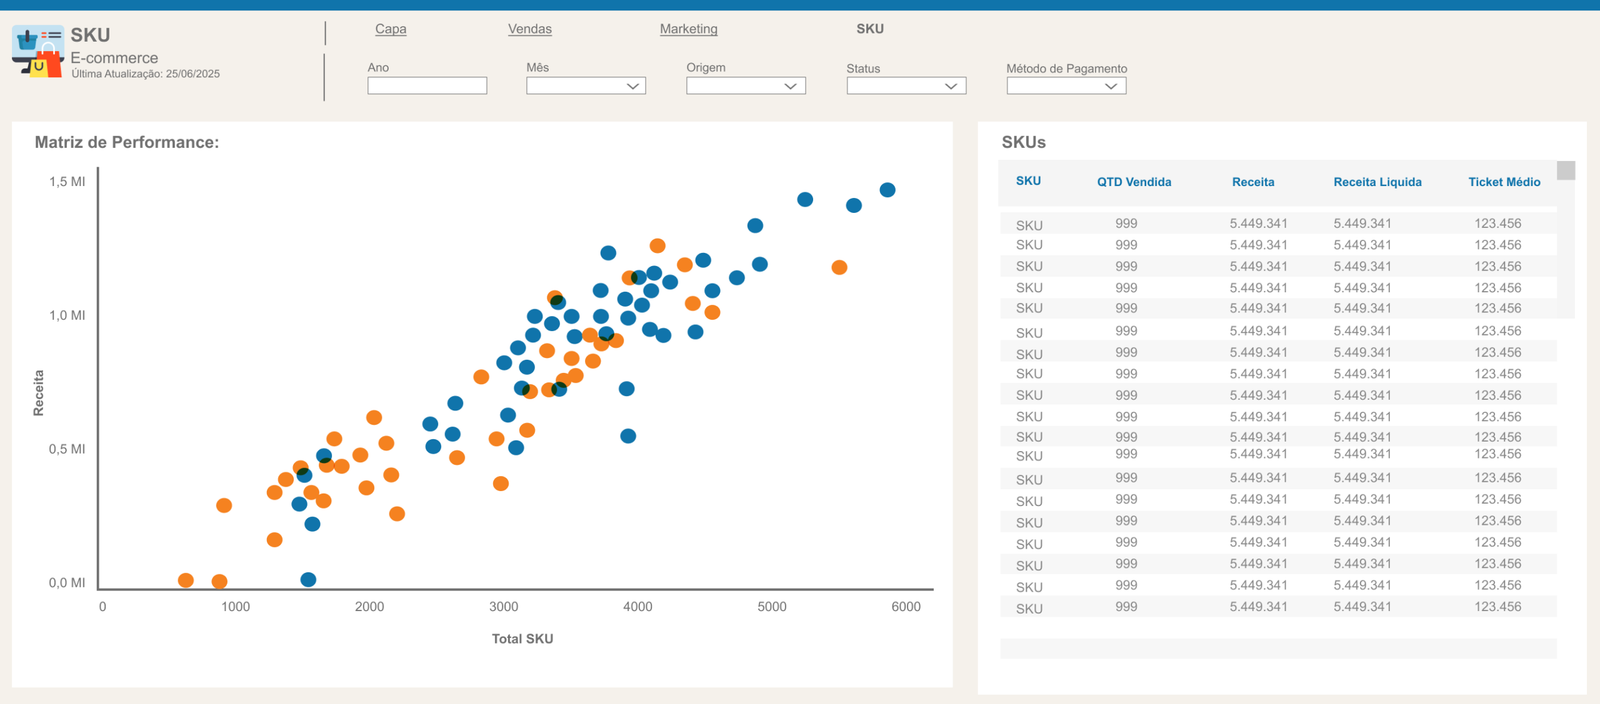Click the last SKU row in the table
This screenshot has width=1600, height=704.
tap(1278, 607)
